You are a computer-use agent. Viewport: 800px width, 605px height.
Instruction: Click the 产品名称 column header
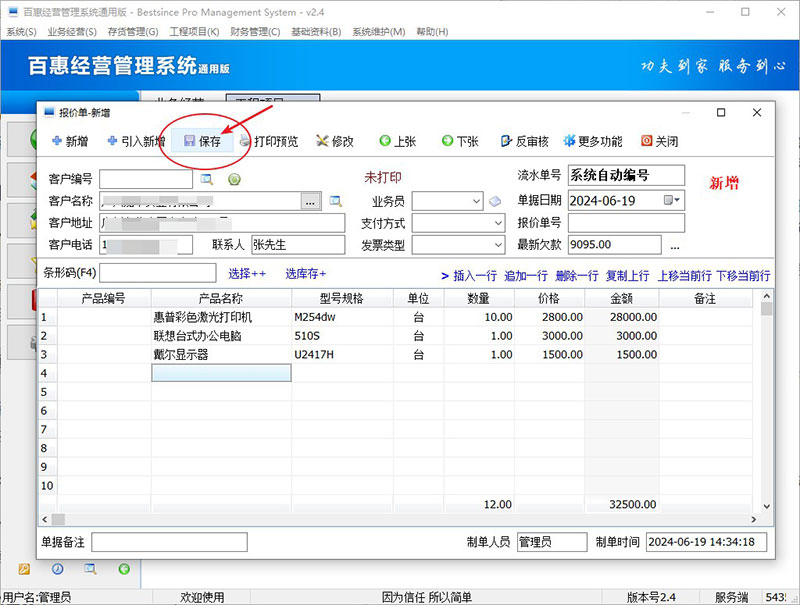point(221,298)
